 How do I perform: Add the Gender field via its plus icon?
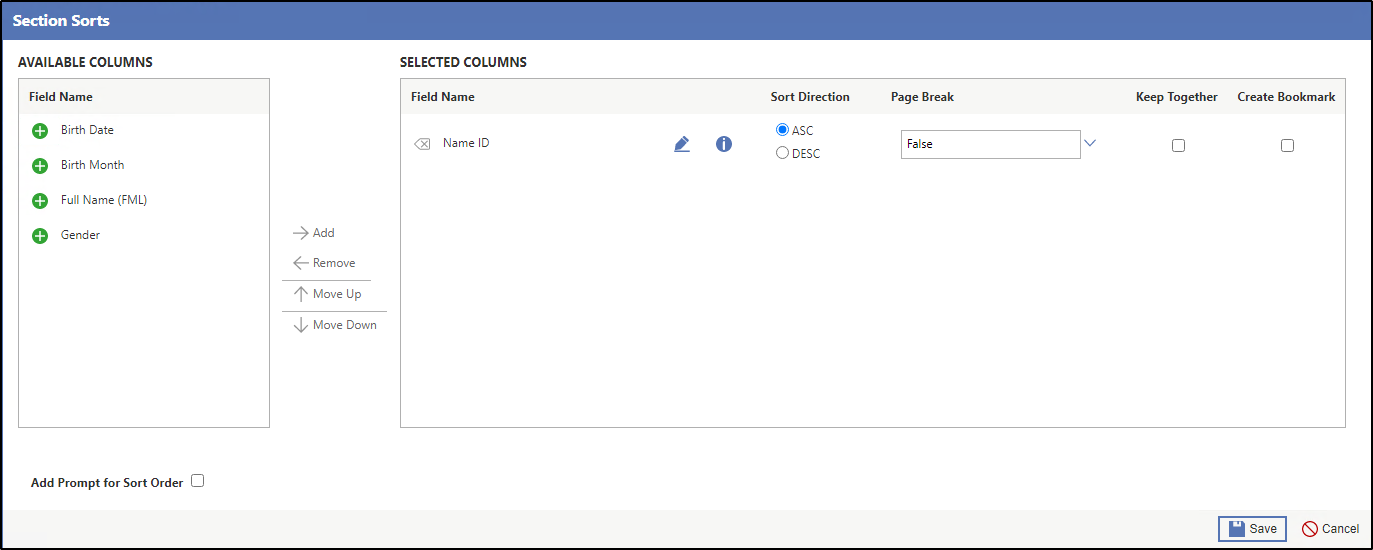coord(40,236)
